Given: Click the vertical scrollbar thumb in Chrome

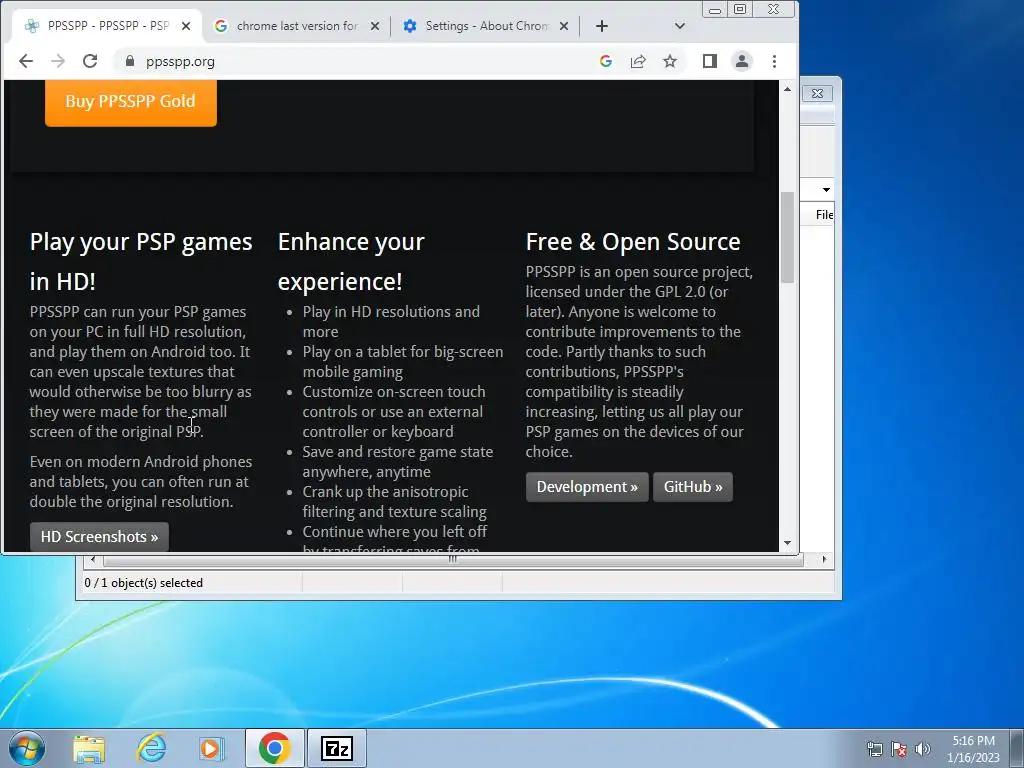Looking at the screenshot, I should [x=788, y=237].
